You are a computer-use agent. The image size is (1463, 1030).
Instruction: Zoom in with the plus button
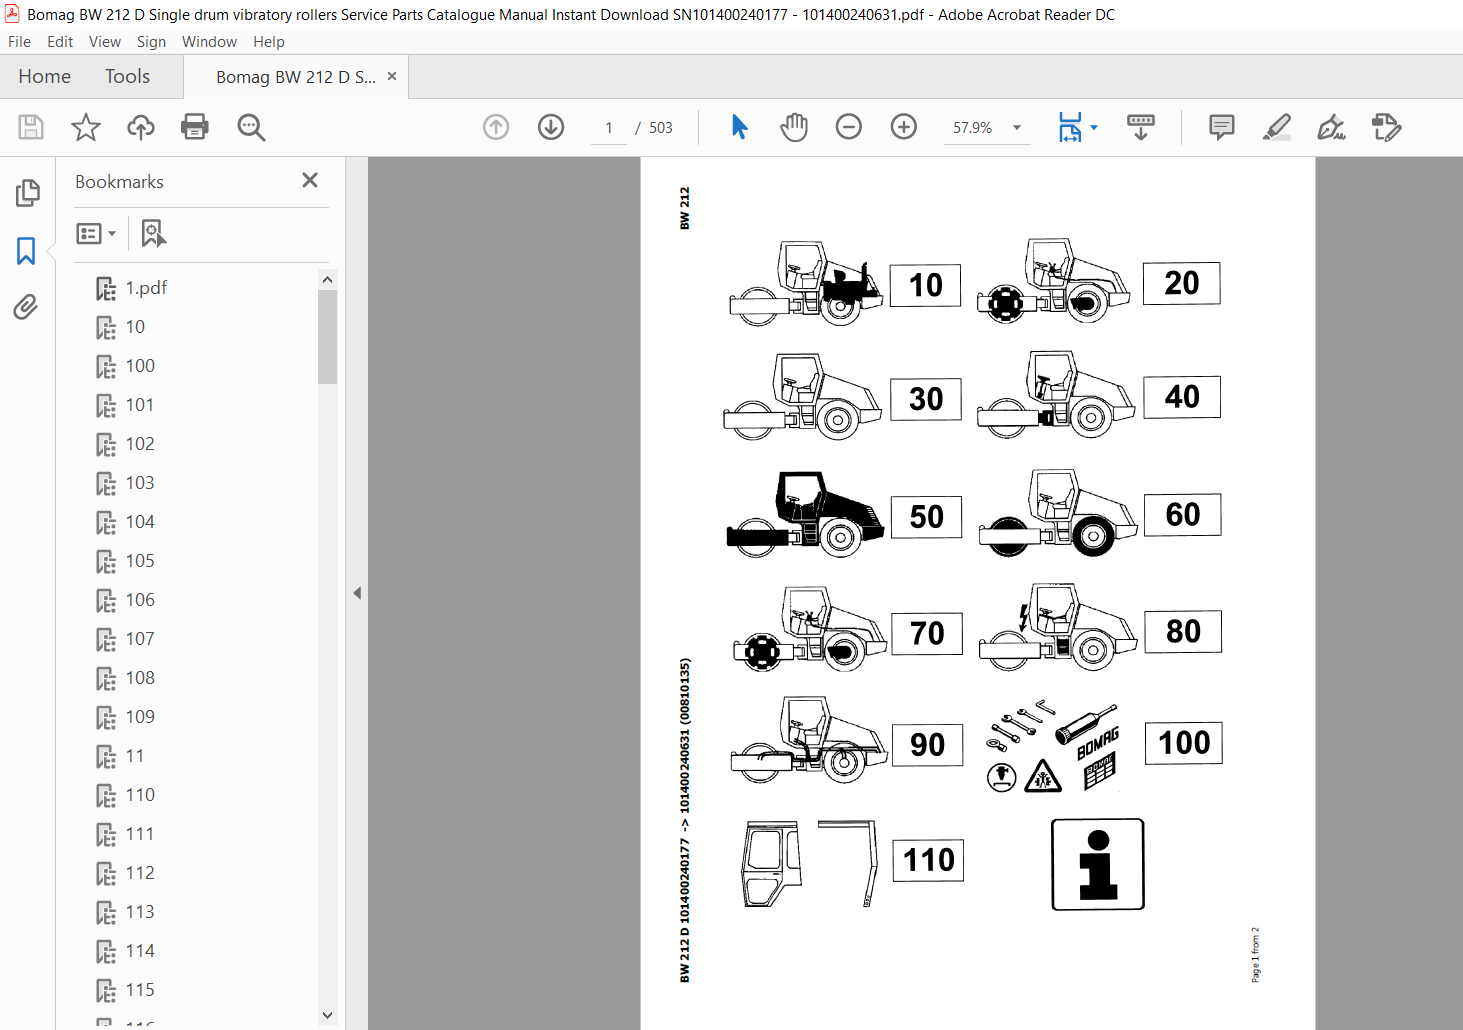904,127
